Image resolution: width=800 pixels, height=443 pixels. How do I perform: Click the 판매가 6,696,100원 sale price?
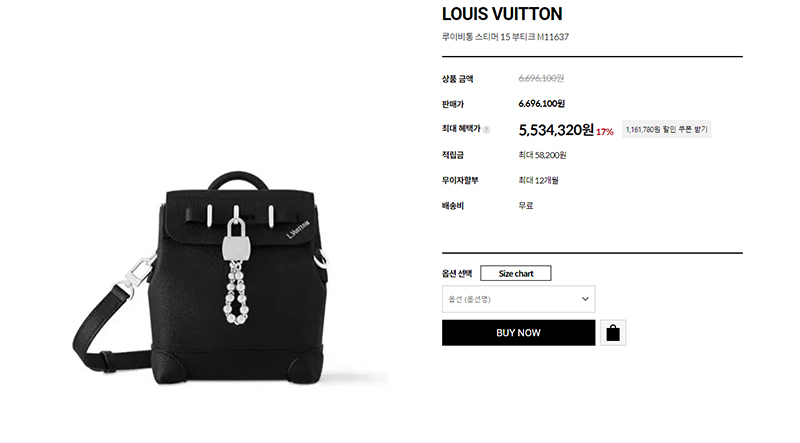click(x=541, y=104)
